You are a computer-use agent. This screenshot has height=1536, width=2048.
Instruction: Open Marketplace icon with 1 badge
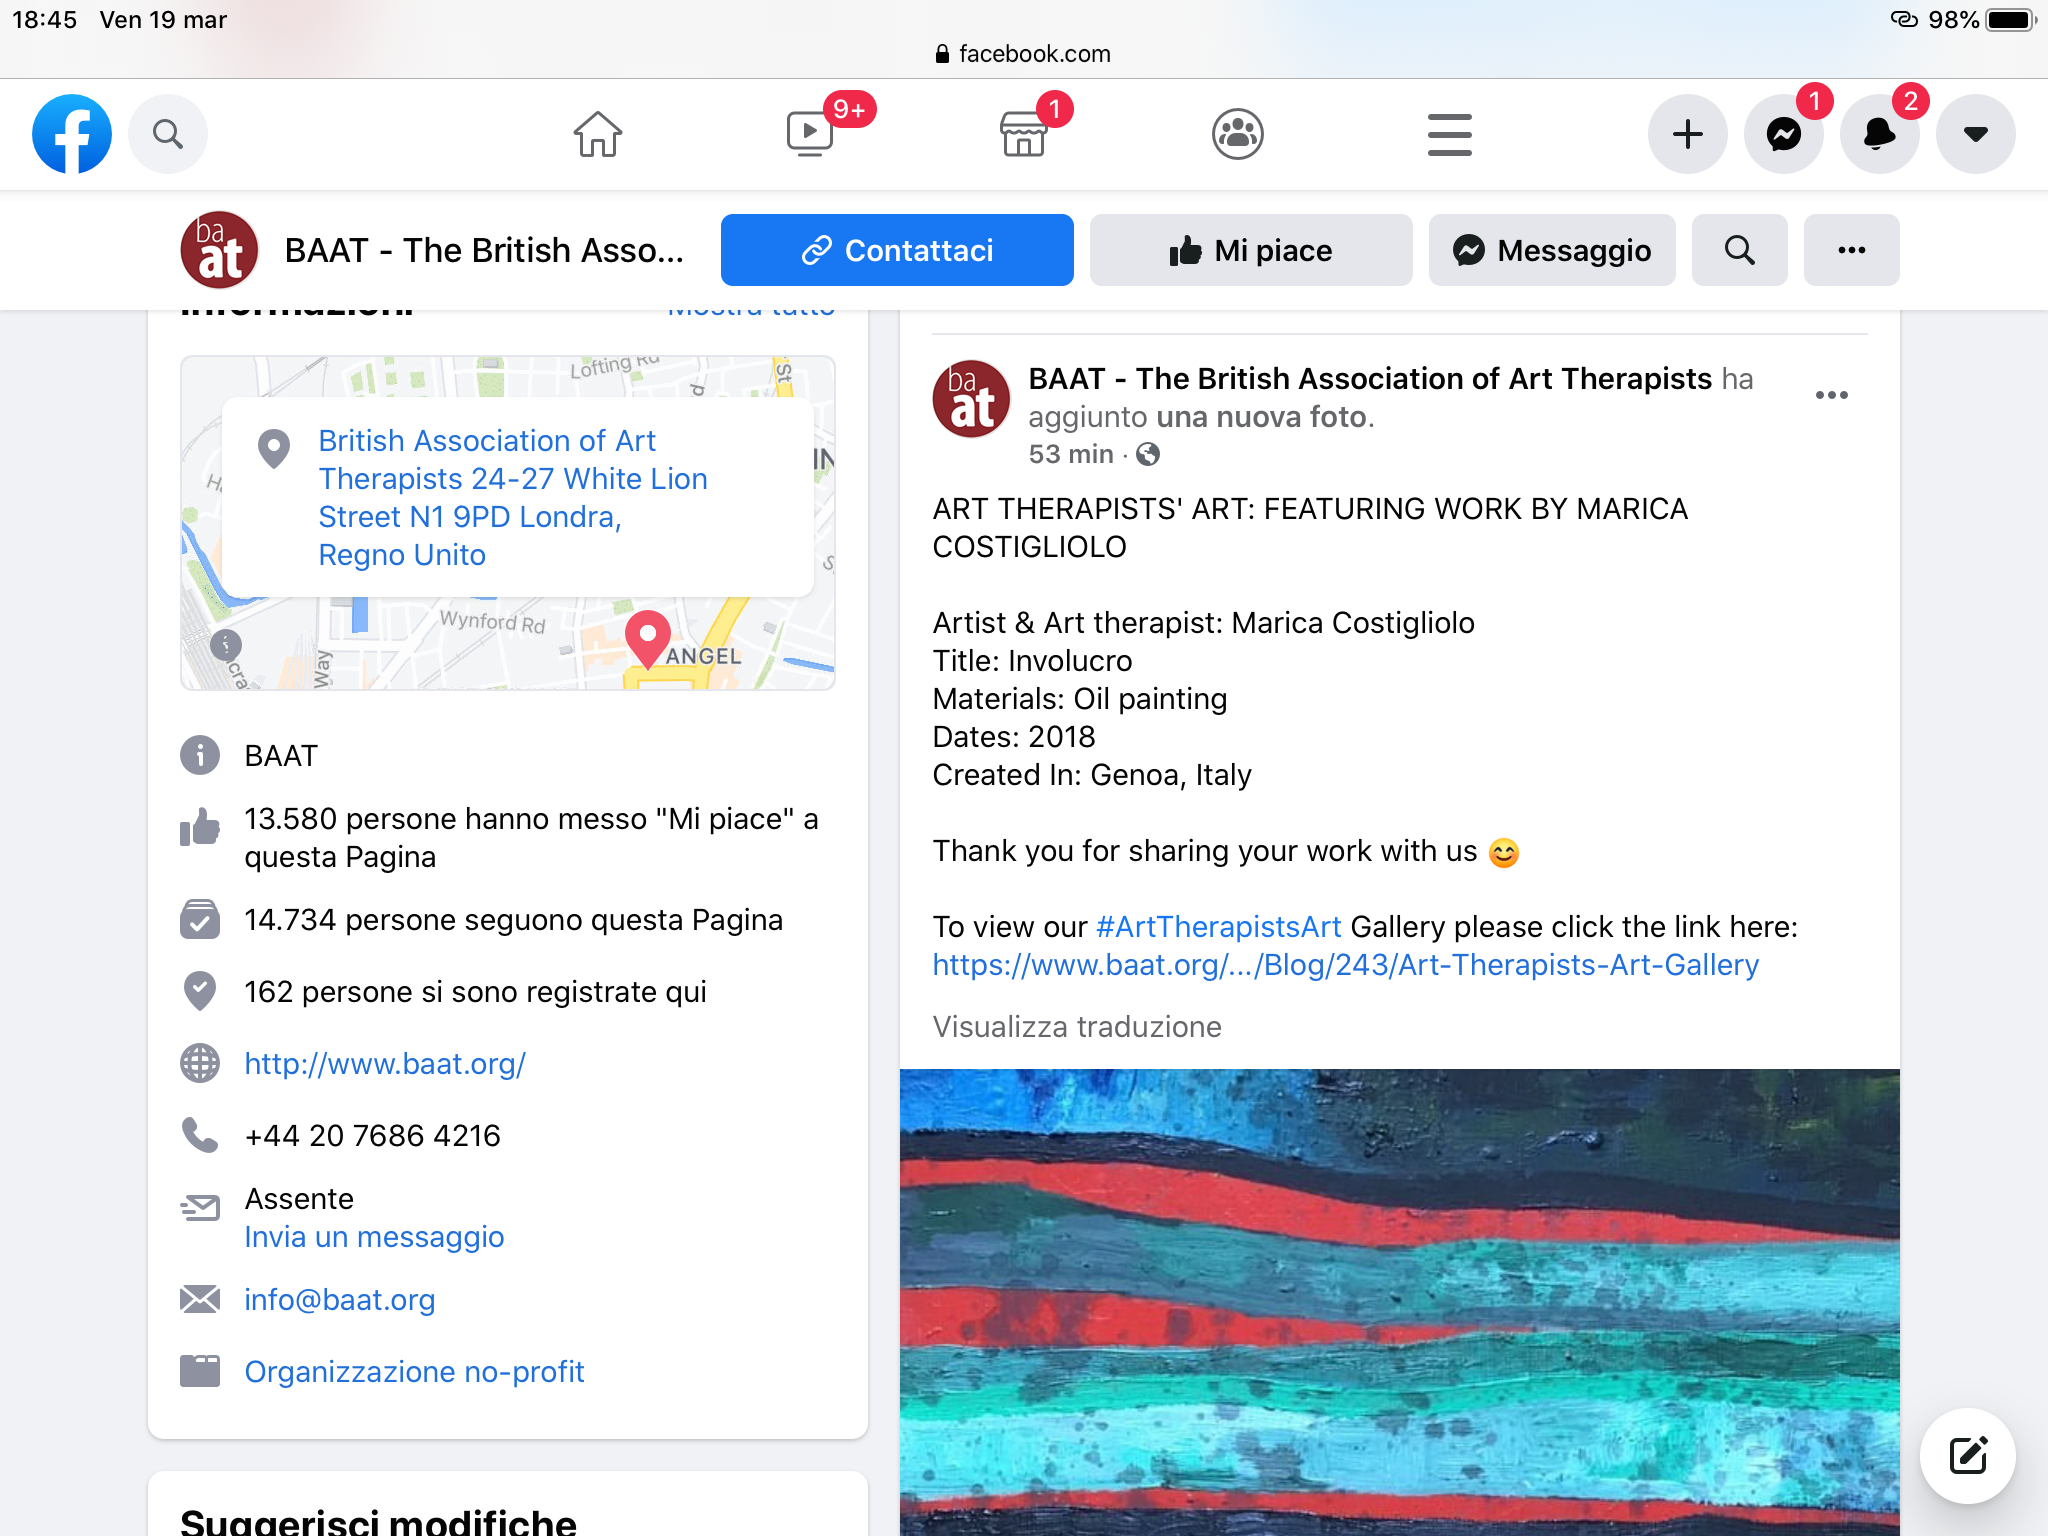1024,134
